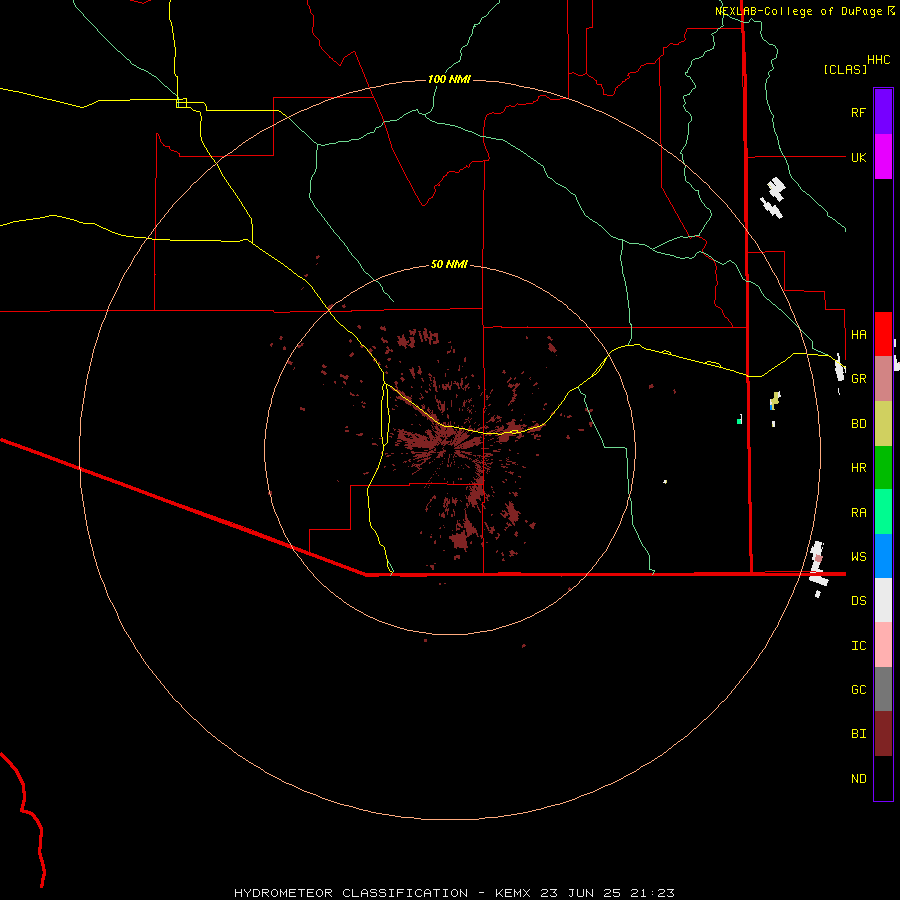This screenshot has height=900, width=900.
Task: Click the brown BI legend swatch
Action: 883,734
